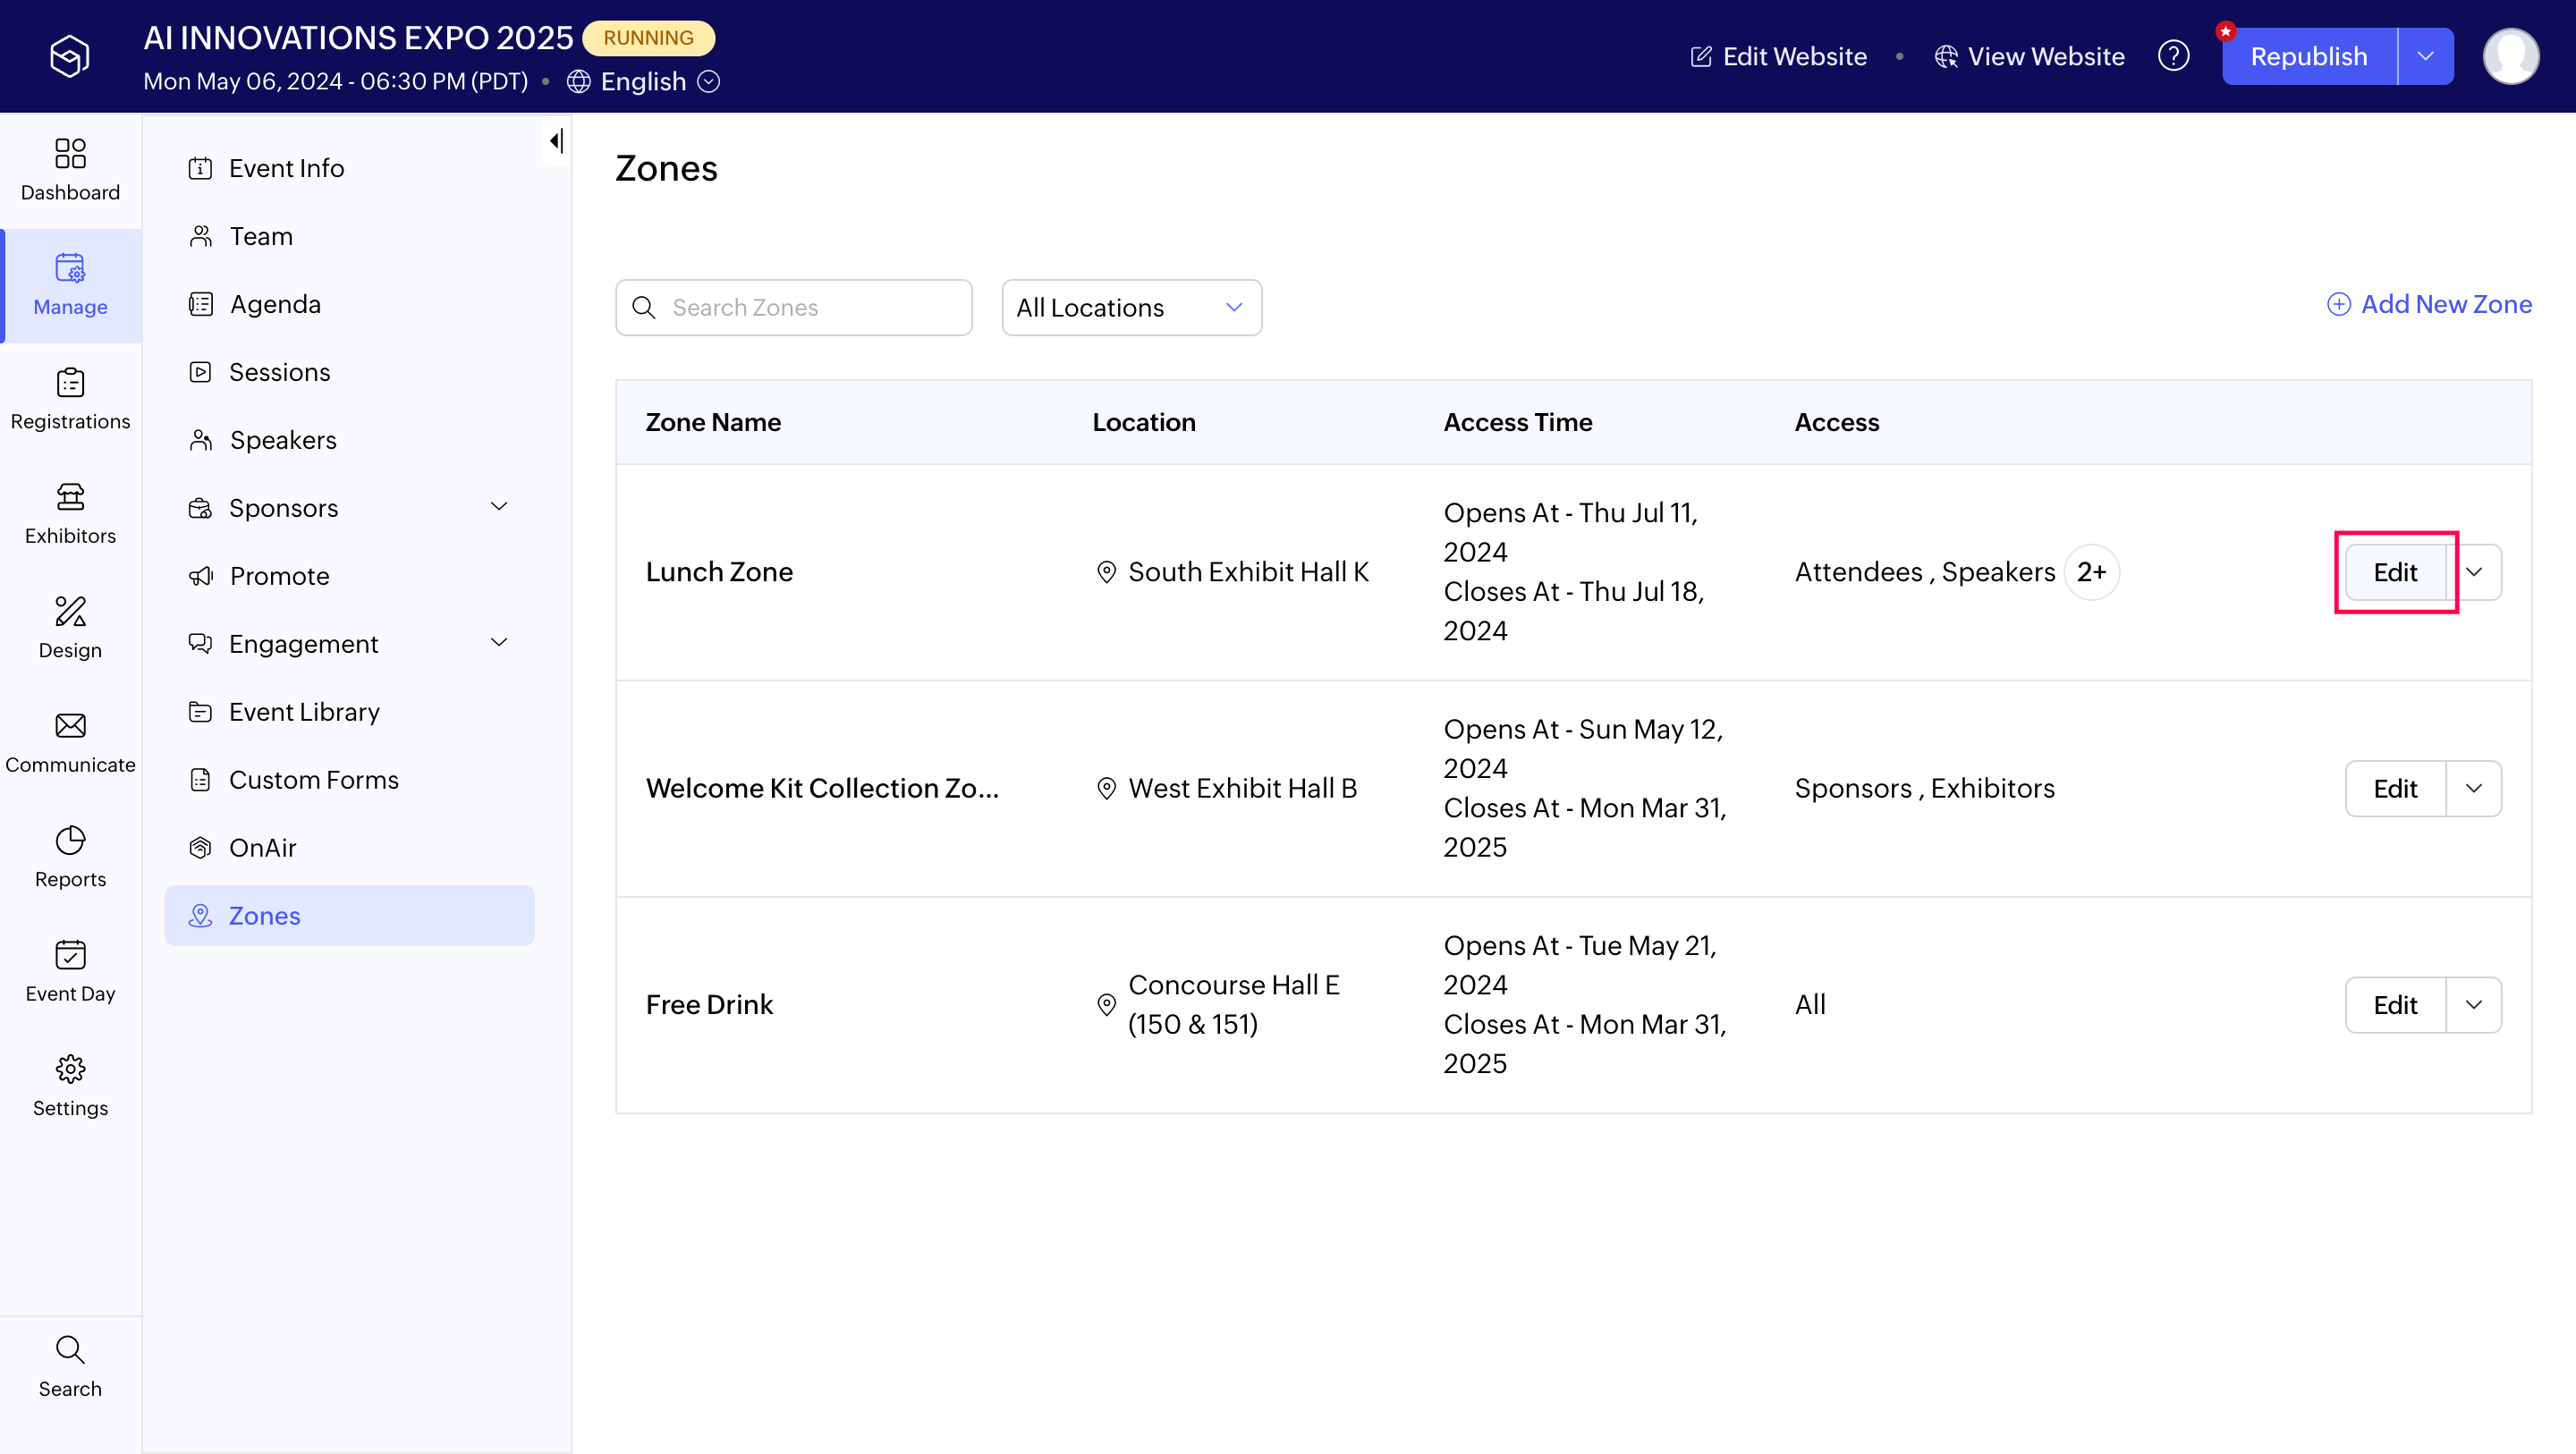Select Agenda in the Manage menu
The width and height of the screenshot is (2576, 1454).
(x=275, y=304)
